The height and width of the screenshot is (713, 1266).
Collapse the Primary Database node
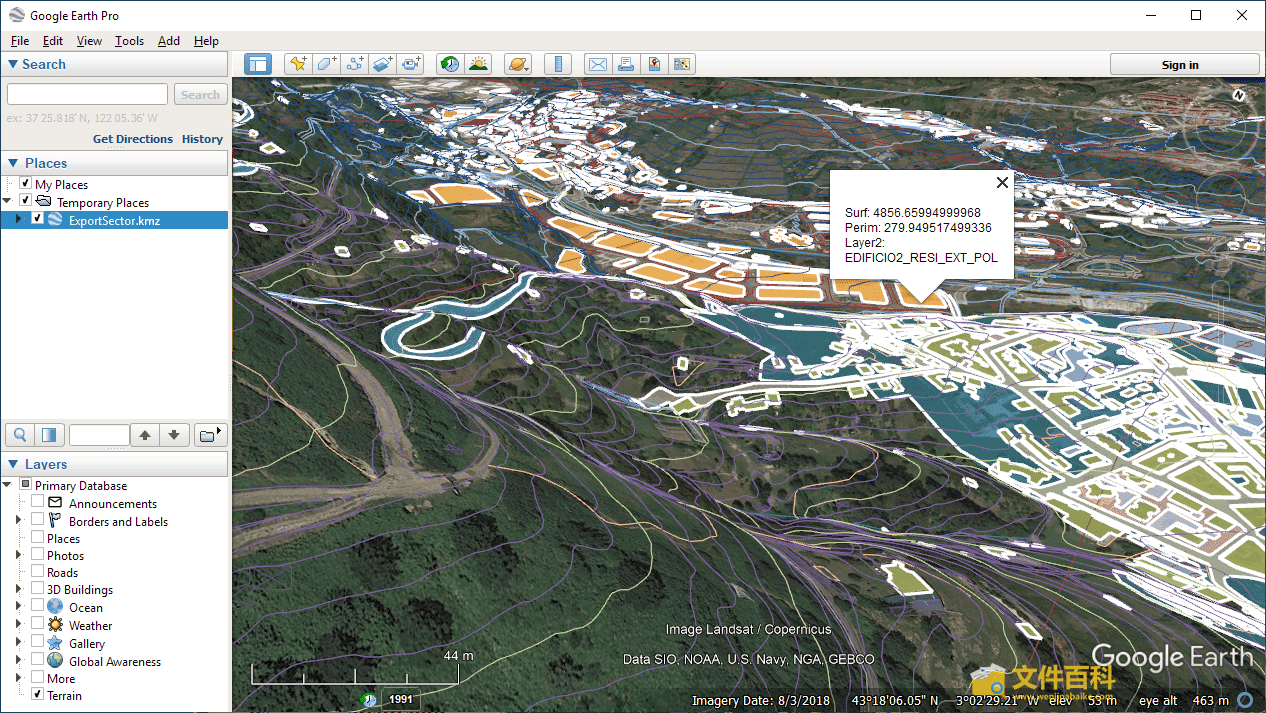(x=8, y=485)
